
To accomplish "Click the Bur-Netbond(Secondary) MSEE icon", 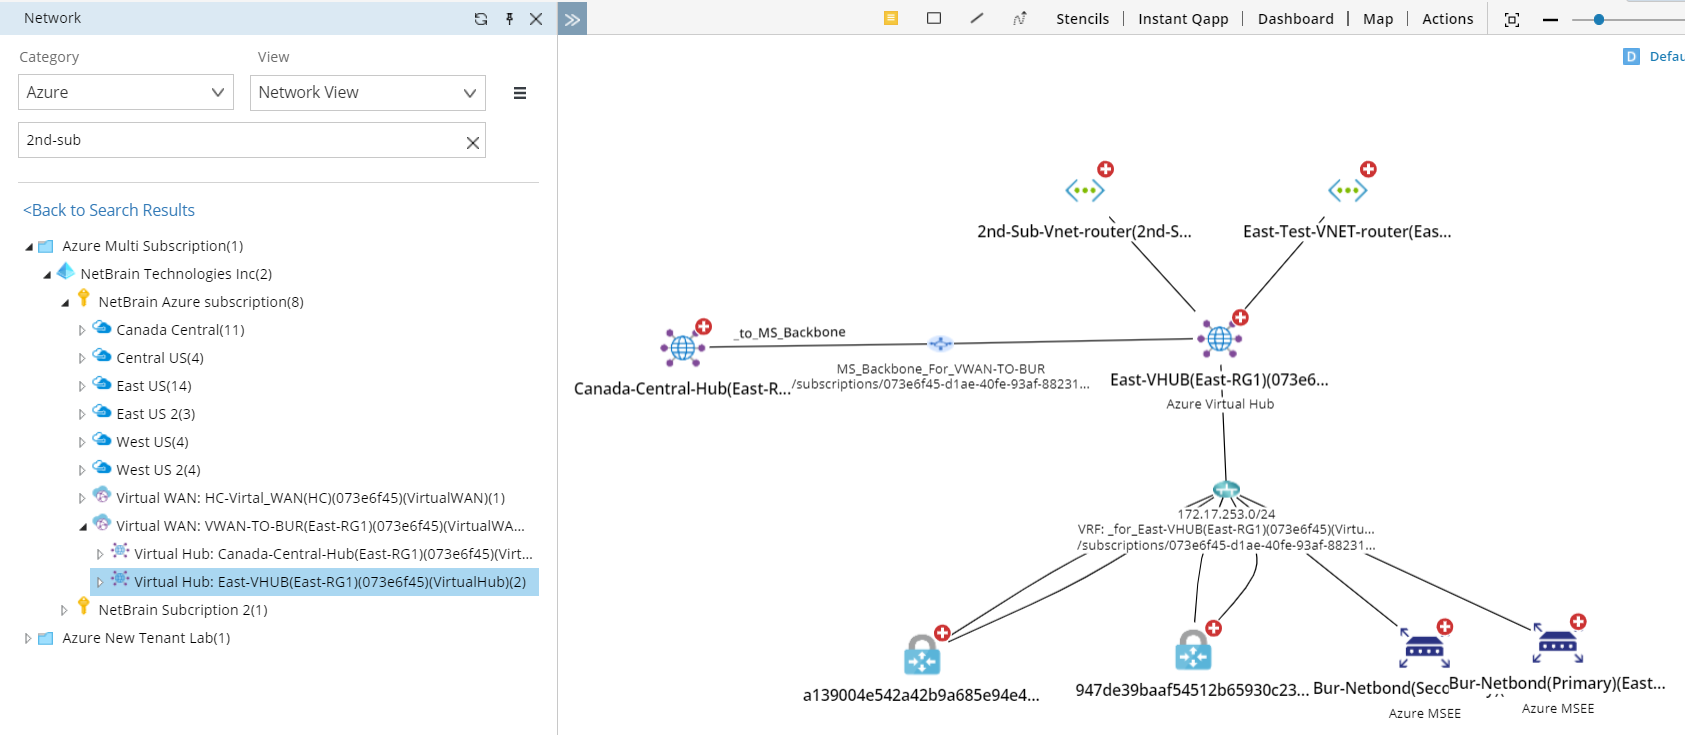I will point(1424,649).
